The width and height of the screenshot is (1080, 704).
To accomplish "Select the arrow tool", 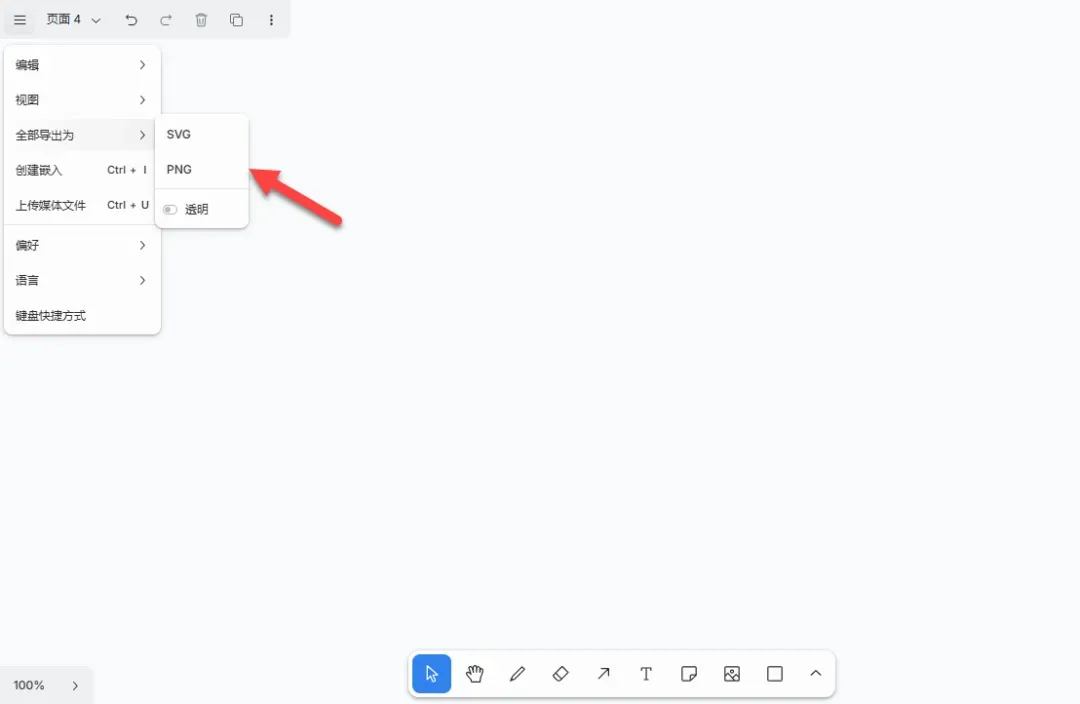I will pos(604,674).
